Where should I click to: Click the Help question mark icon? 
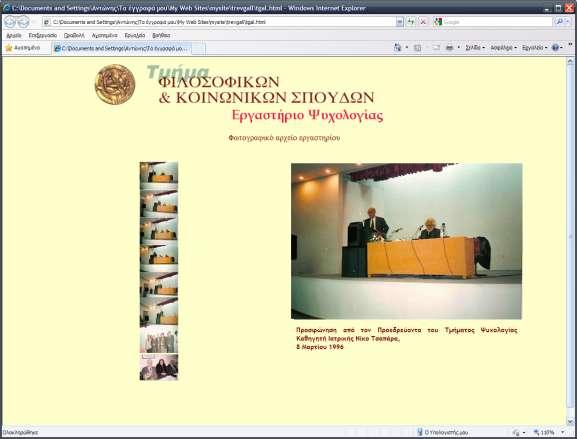[555, 47]
